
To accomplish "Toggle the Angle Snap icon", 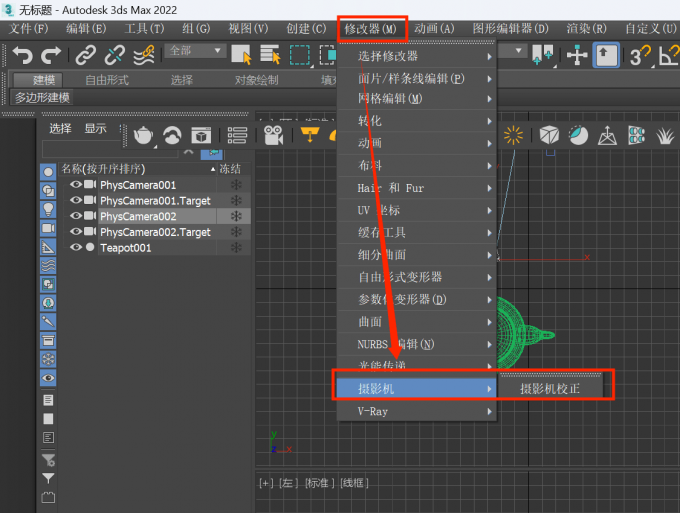I will pos(668,56).
